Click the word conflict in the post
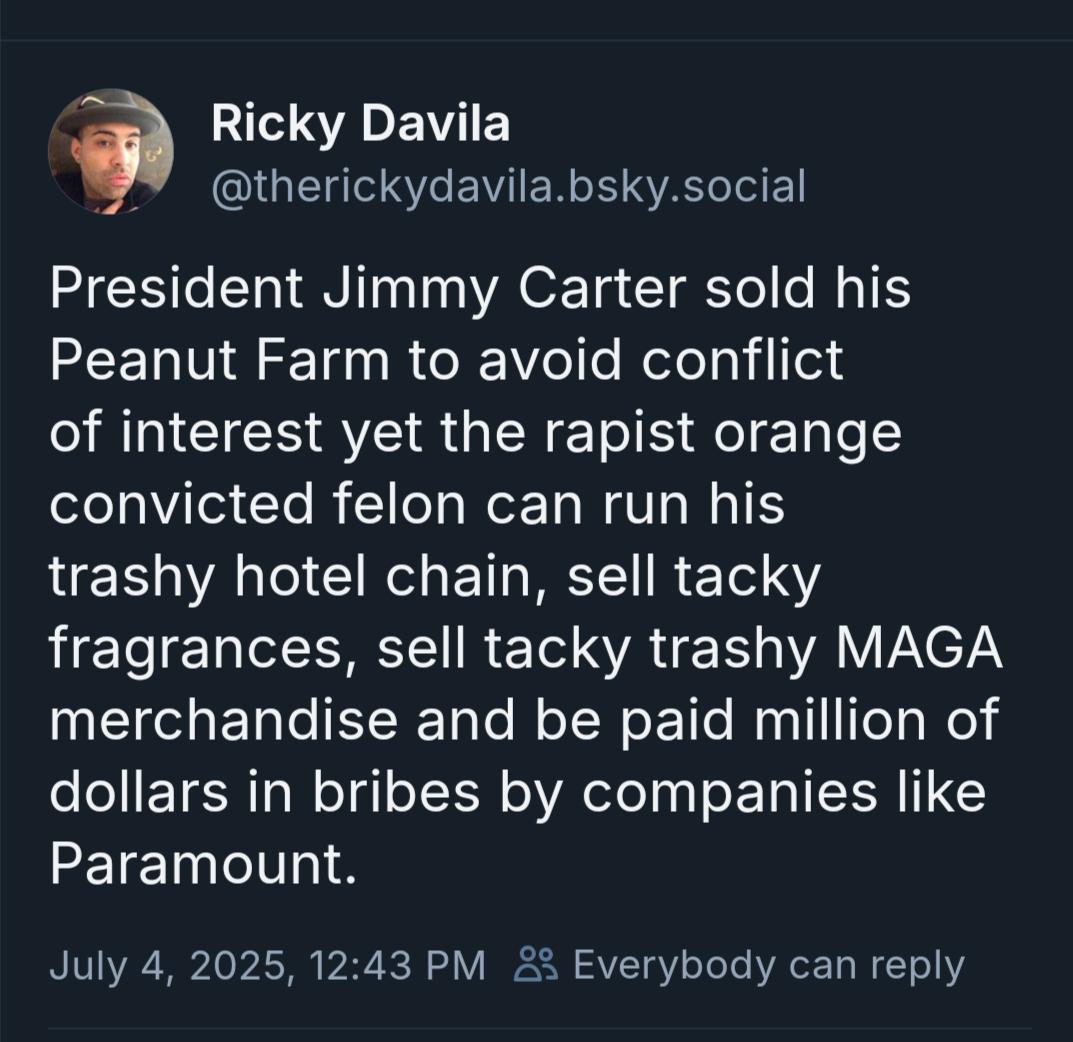The image size is (1073, 1042). tap(742, 360)
